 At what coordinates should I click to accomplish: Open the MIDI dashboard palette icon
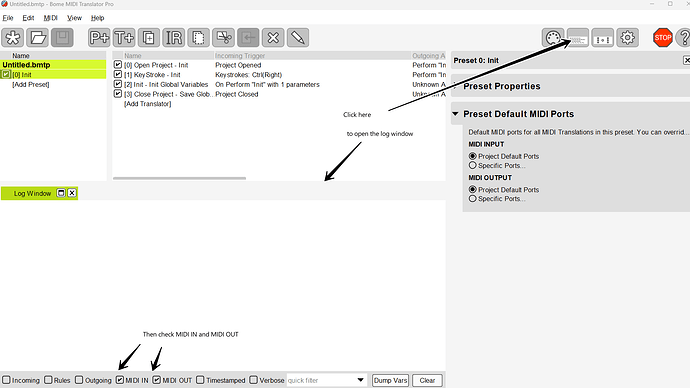(x=553, y=38)
